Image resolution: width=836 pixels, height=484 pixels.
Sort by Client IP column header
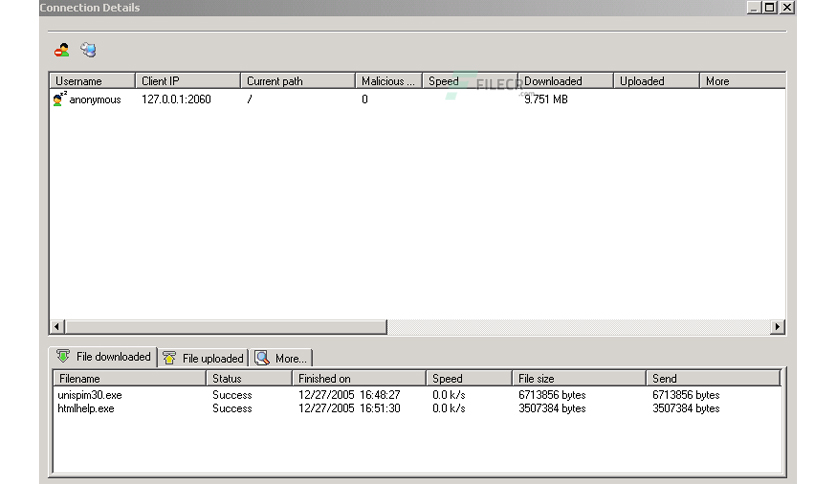tap(188, 81)
